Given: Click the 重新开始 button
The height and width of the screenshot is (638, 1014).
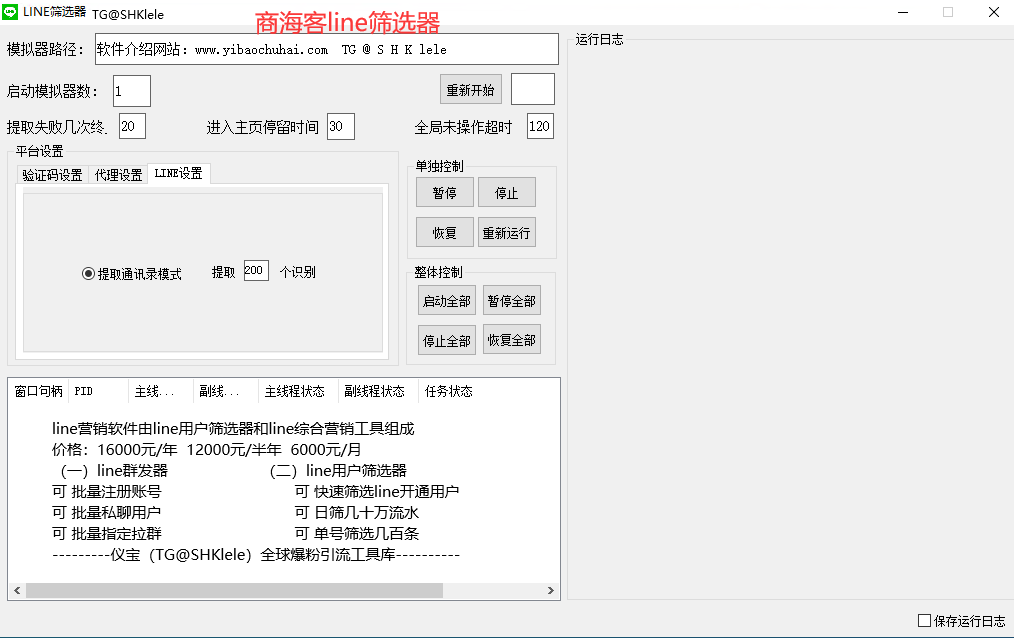Looking at the screenshot, I should (471, 89).
